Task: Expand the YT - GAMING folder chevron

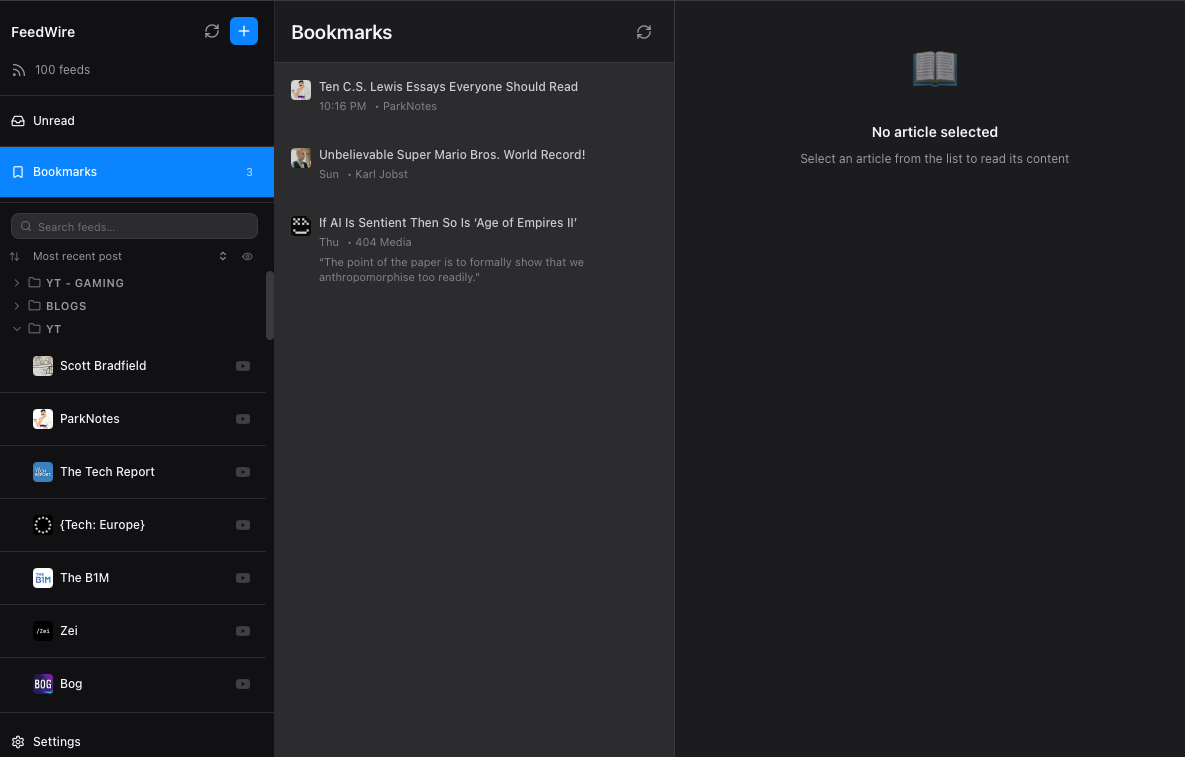Action: [17, 283]
